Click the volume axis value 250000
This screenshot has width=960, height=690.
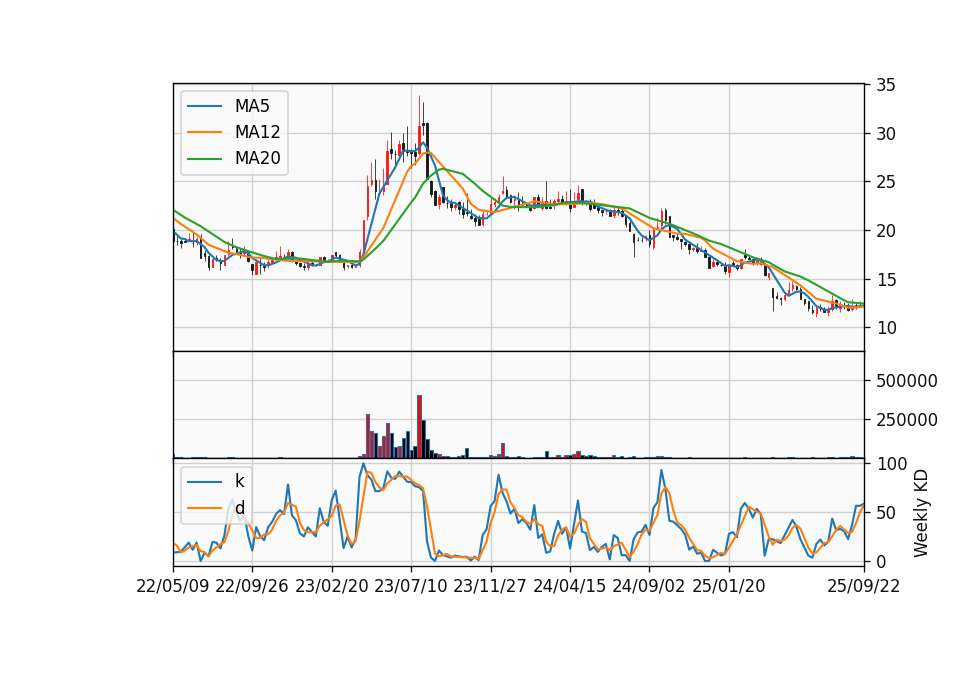907,420
